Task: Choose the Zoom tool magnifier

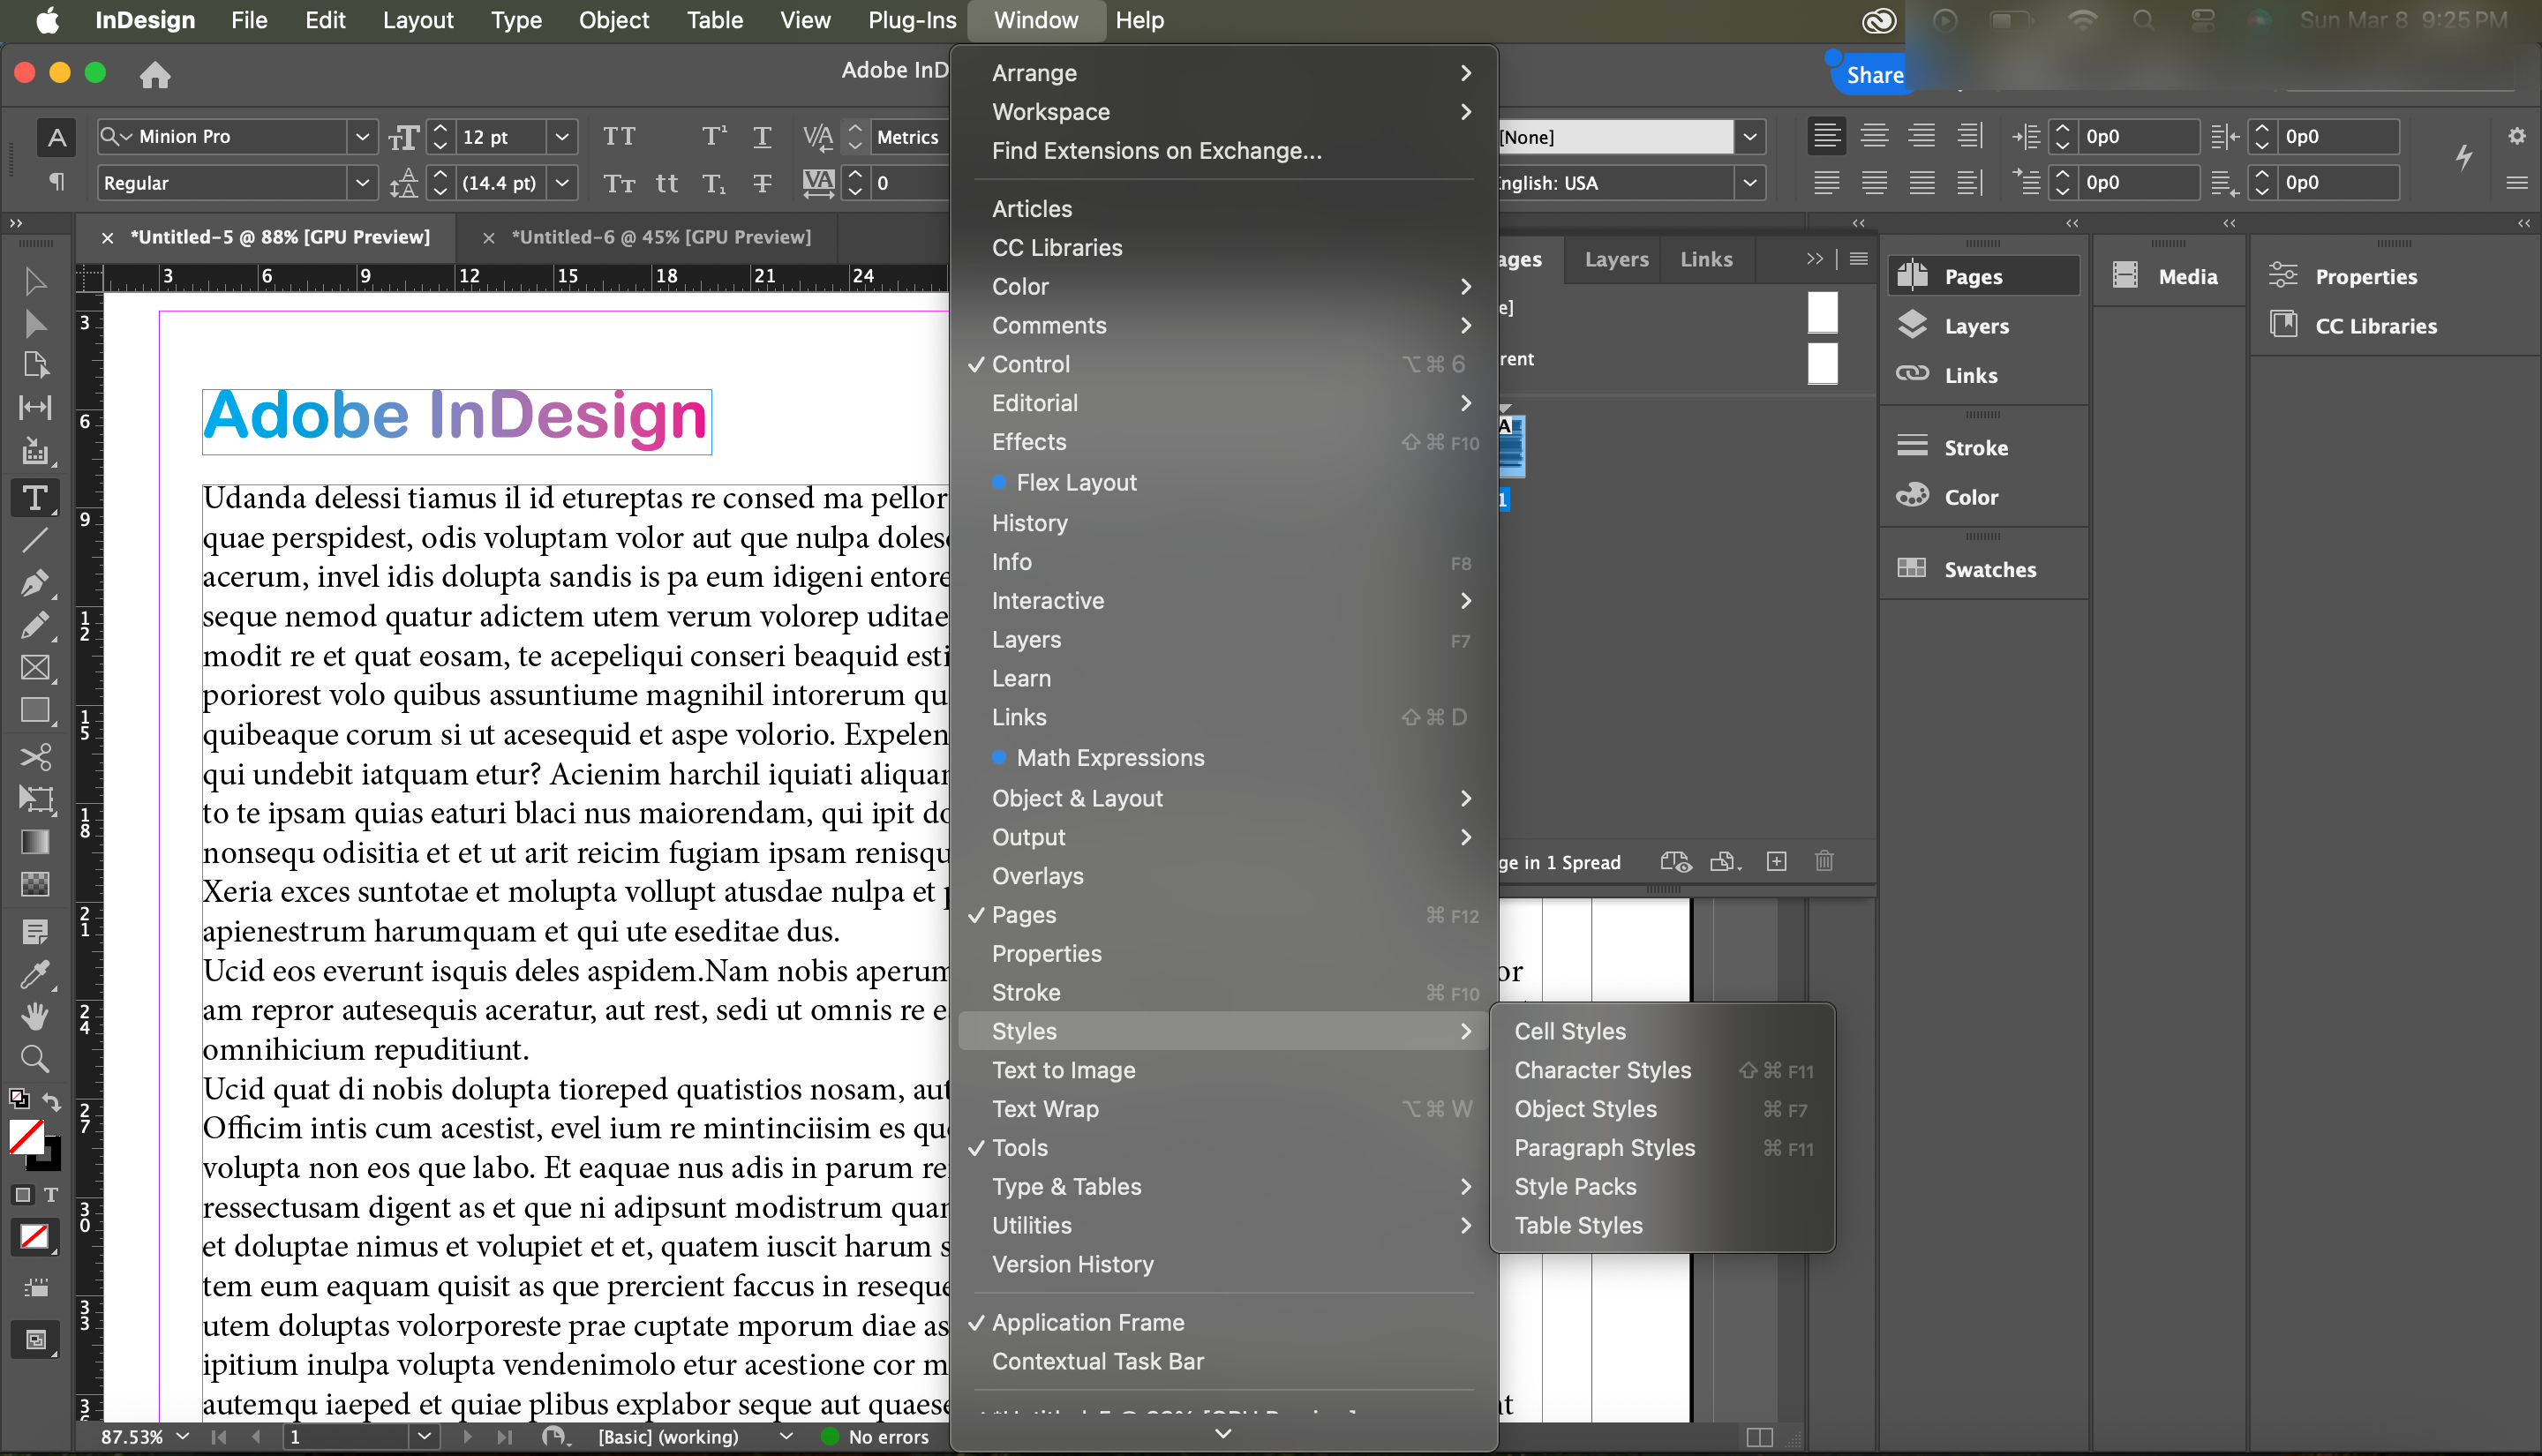Action: click(x=34, y=1058)
